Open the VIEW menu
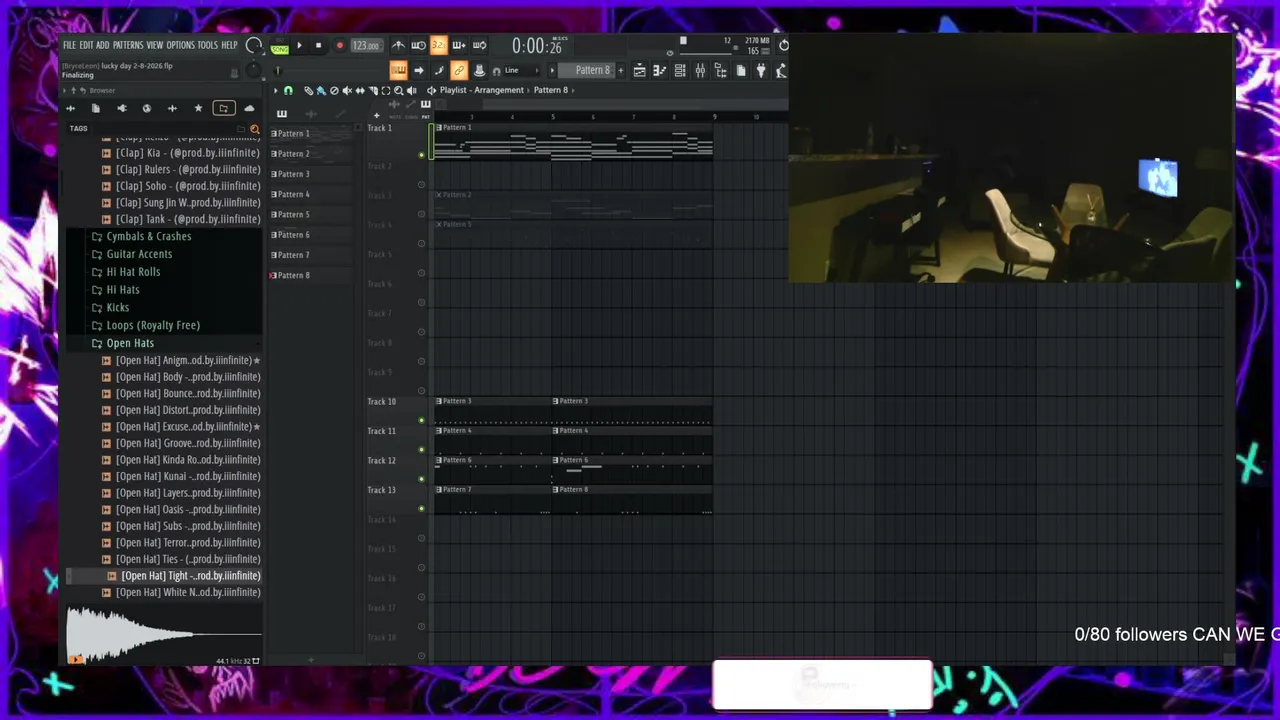This screenshot has width=1280, height=720. [154, 45]
